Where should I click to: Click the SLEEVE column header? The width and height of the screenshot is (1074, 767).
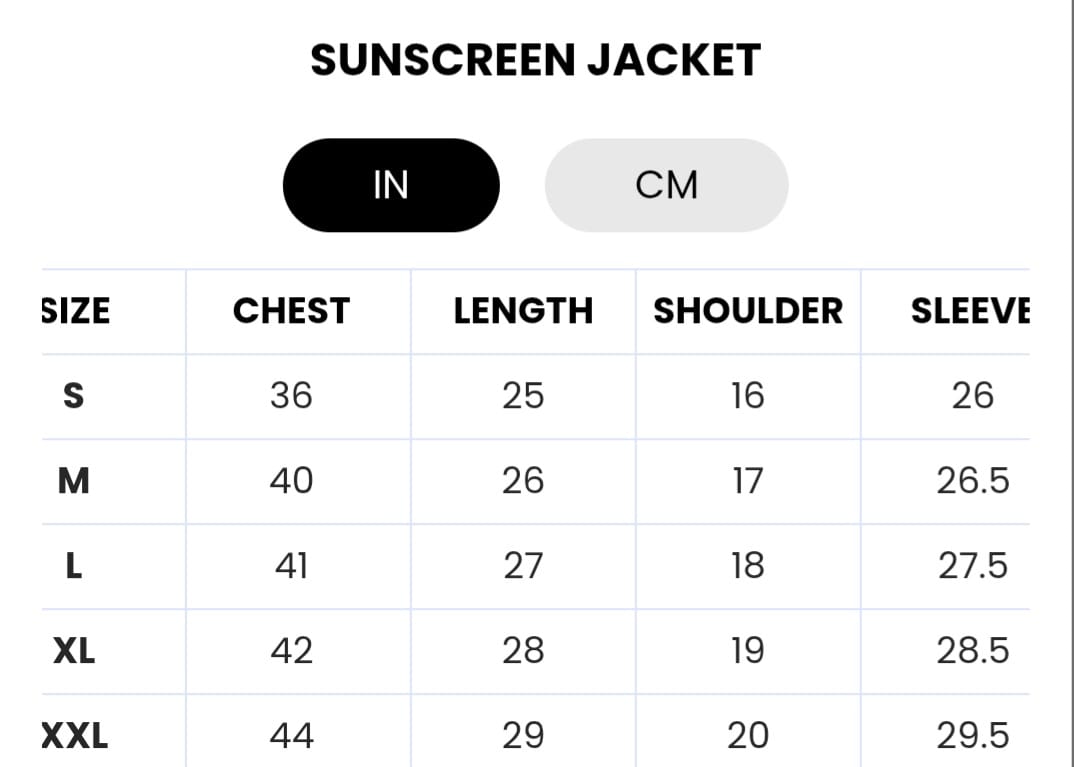(970, 311)
